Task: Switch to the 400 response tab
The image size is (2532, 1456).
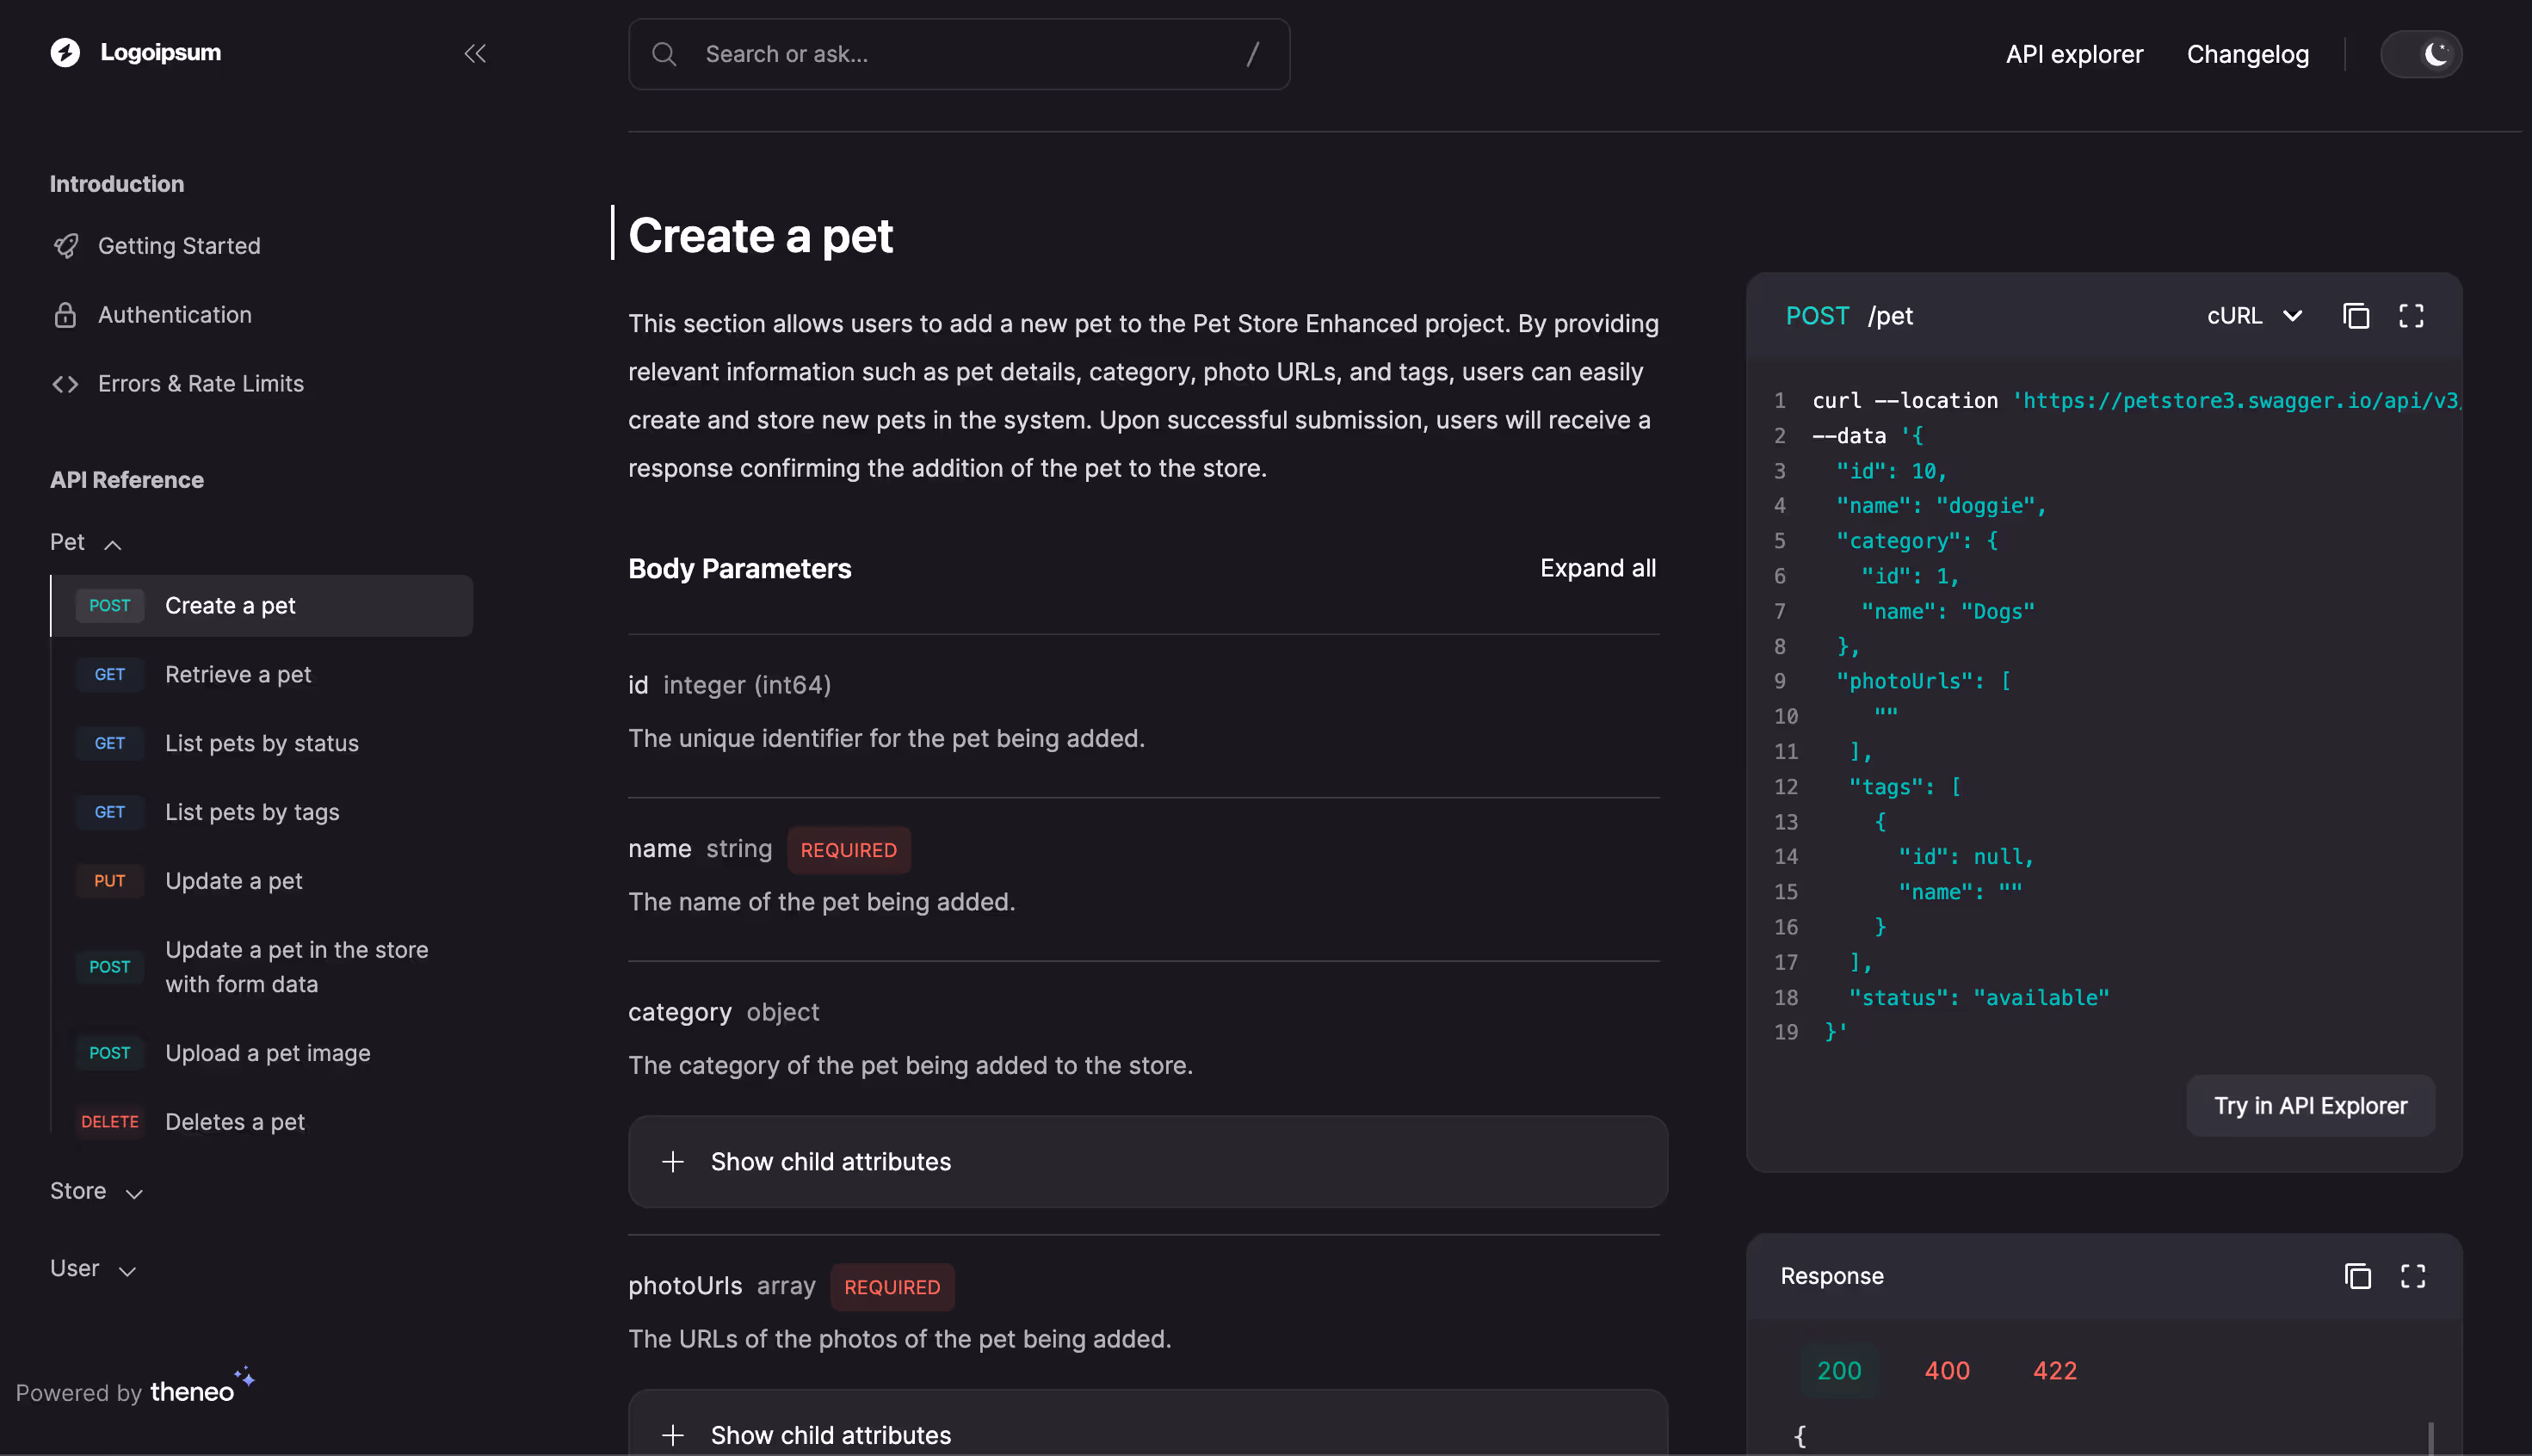Action: 1946,1370
